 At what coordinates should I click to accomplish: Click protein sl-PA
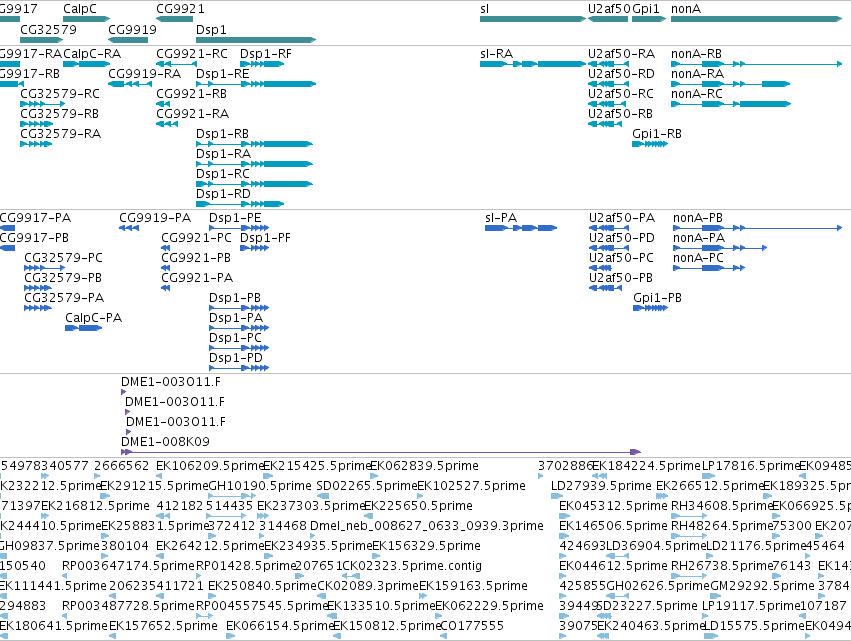point(521,228)
